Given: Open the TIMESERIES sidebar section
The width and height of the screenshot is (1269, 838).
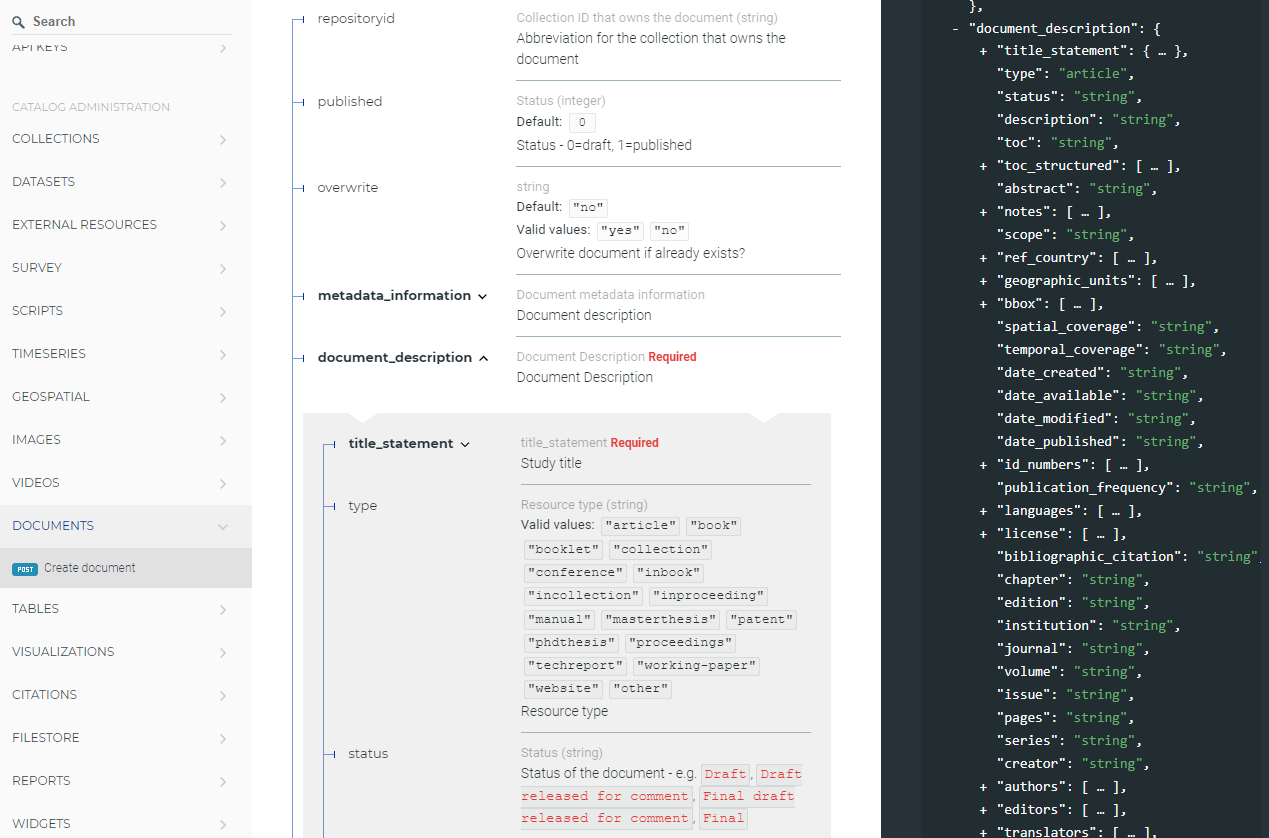Looking at the screenshot, I should pos(126,354).
